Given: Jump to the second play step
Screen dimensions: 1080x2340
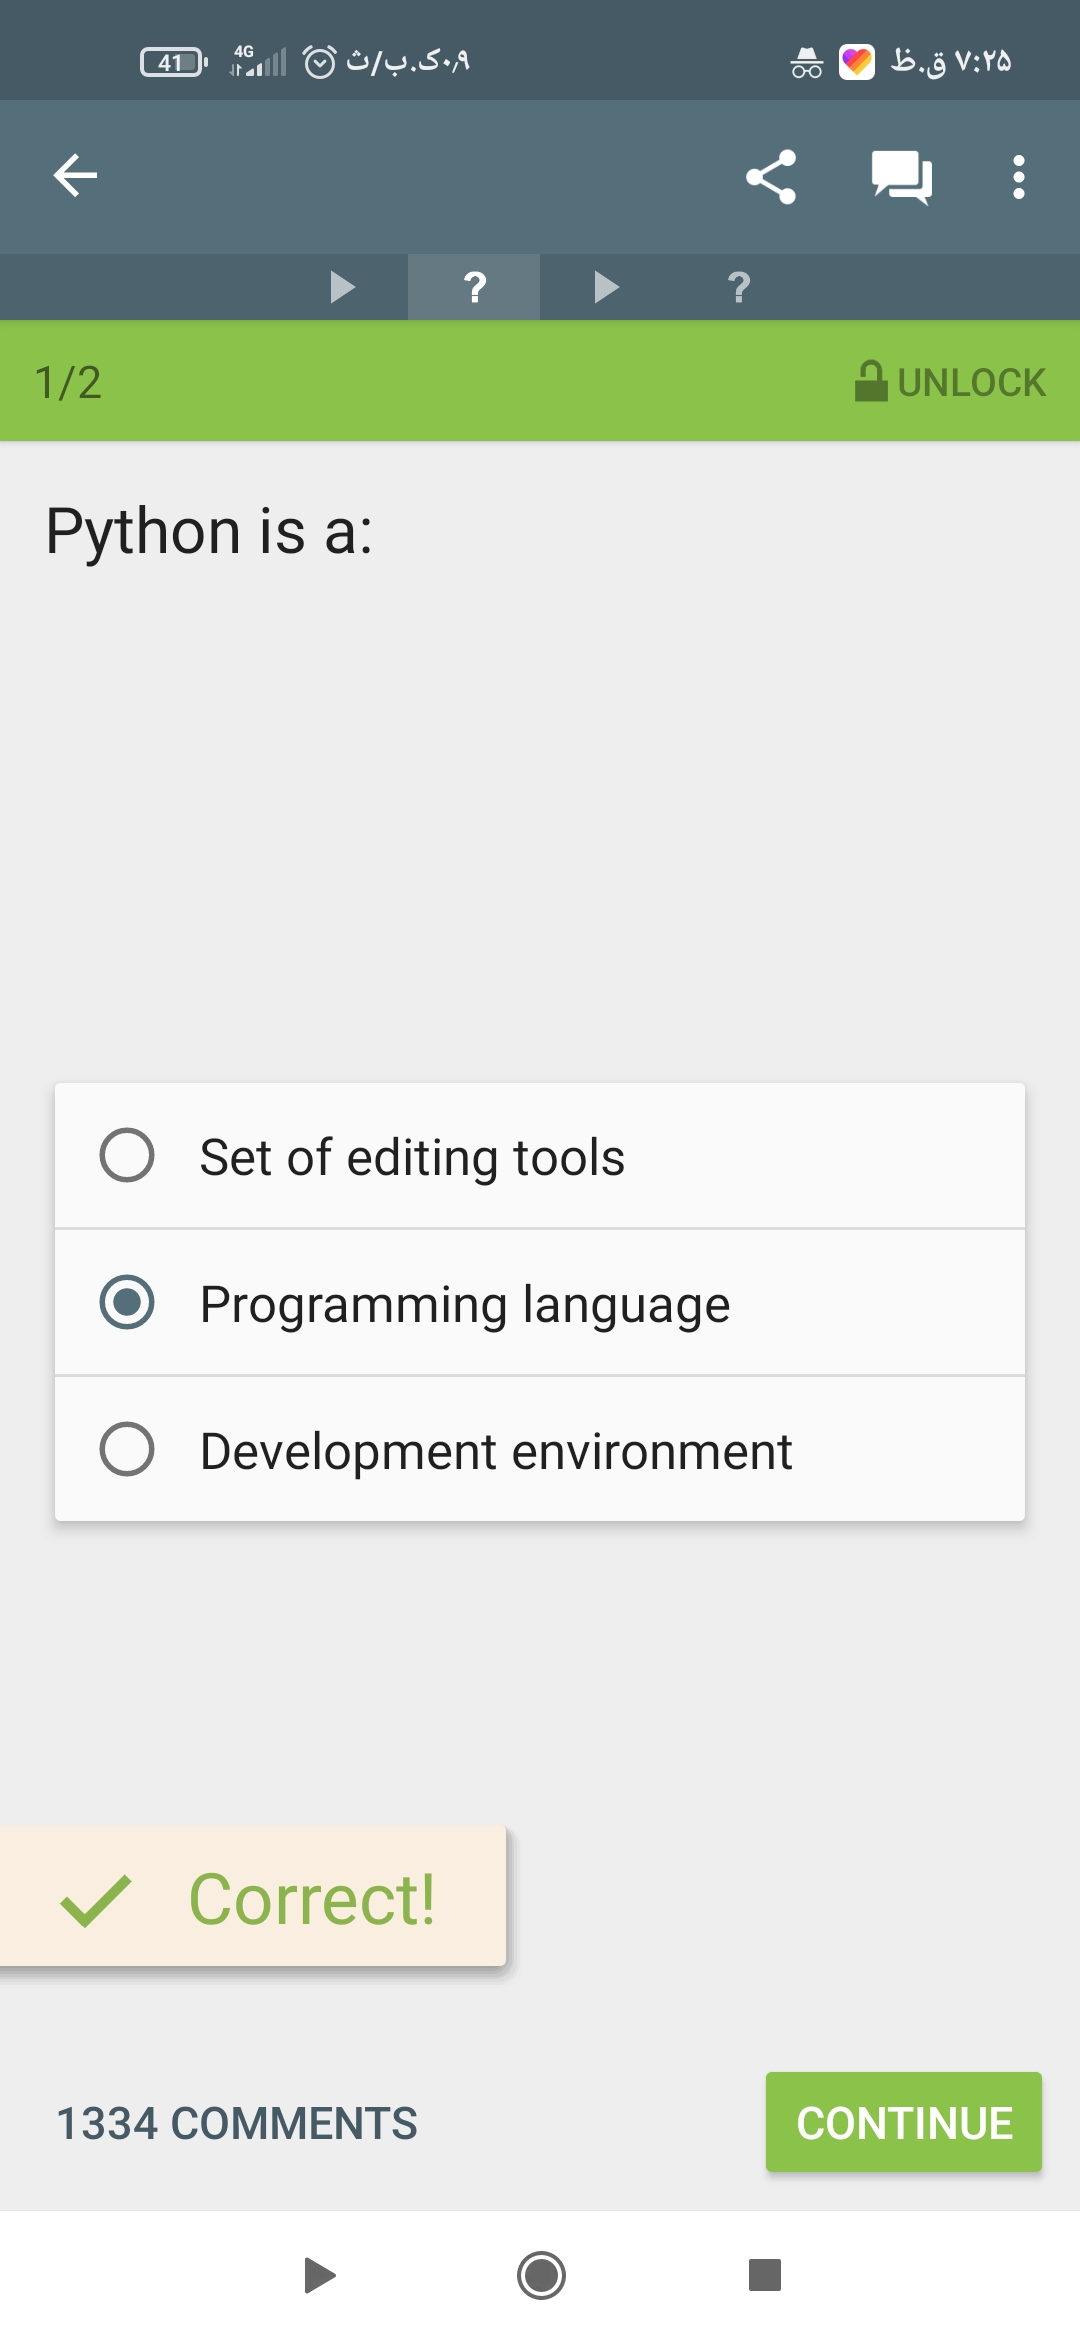Looking at the screenshot, I should coord(606,287).
